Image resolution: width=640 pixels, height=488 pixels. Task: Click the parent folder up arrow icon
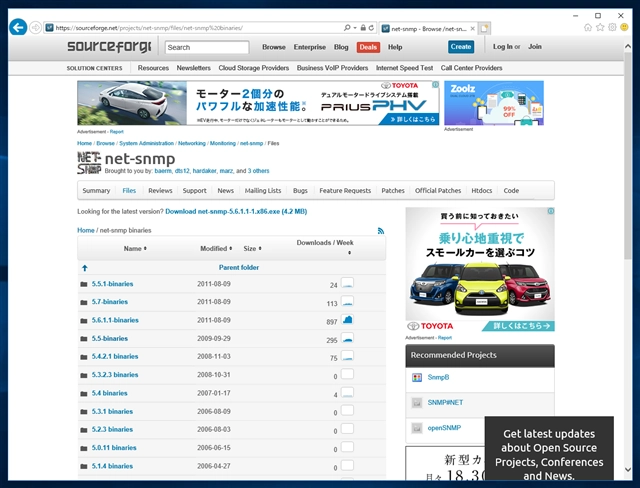(x=84, y=268)
